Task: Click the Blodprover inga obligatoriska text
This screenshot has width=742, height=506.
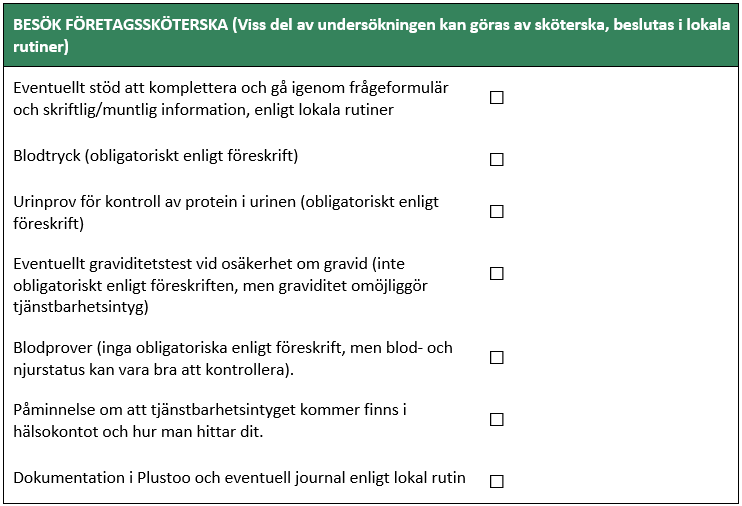Action: point(233,358)
